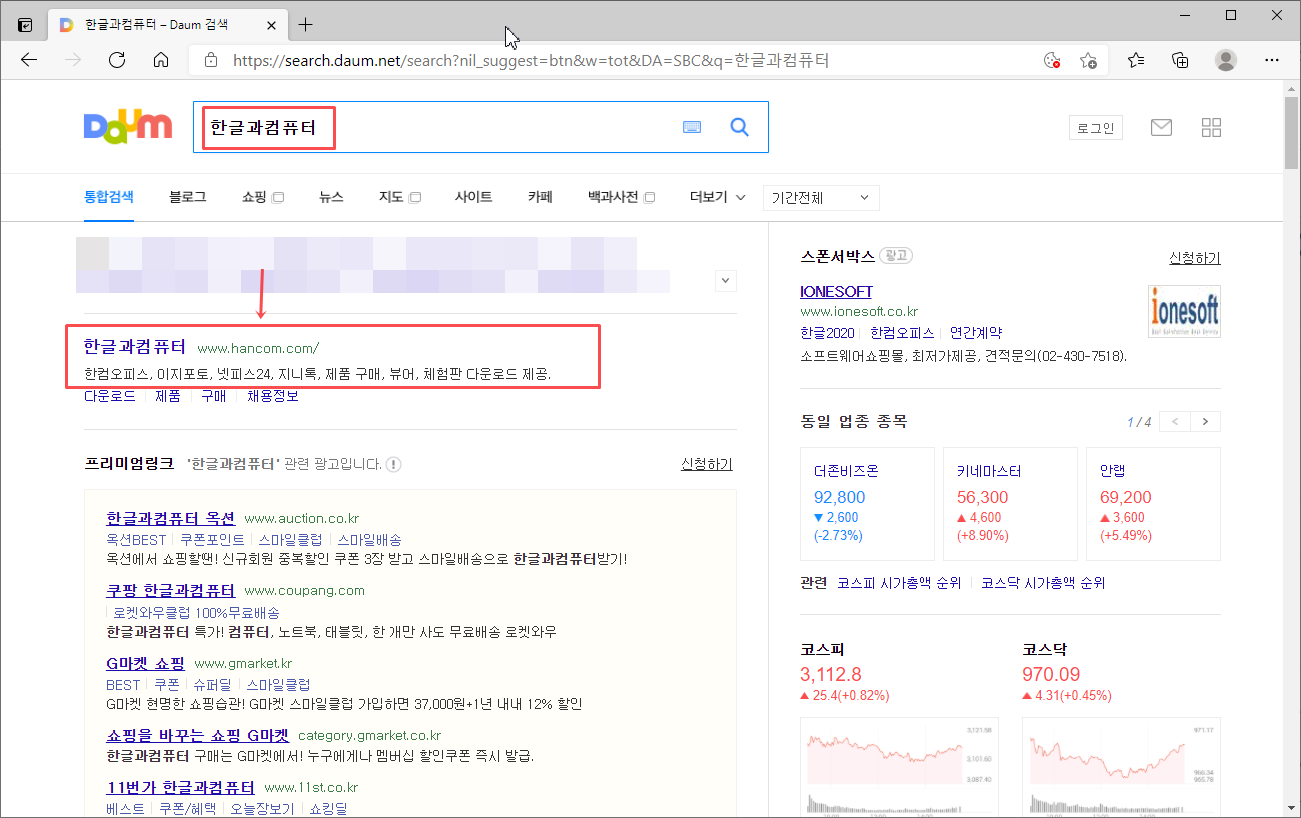The image size is (1301, 818).
Task: Open the 쿠팡 한글과컴퓨터 ad link
Action: click(171, 590)
